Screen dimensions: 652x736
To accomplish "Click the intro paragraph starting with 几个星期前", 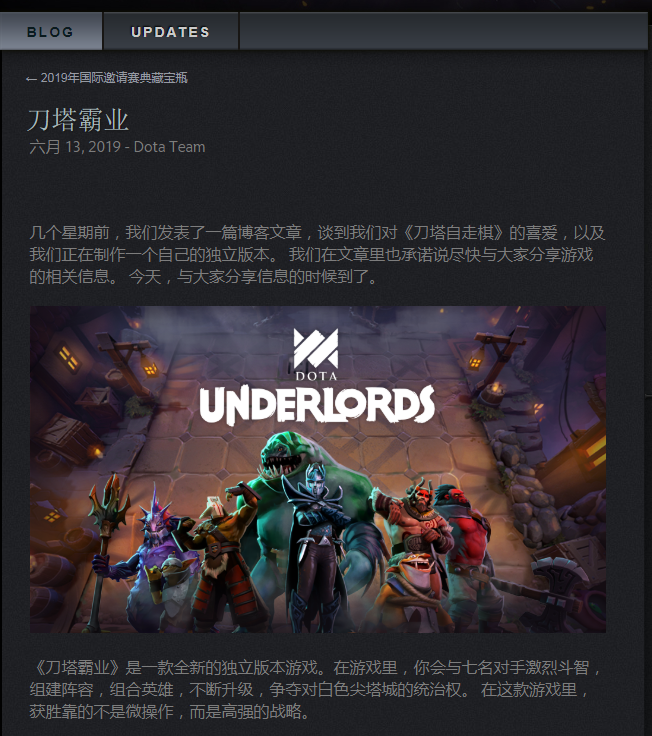I will (x=317, y=254).
